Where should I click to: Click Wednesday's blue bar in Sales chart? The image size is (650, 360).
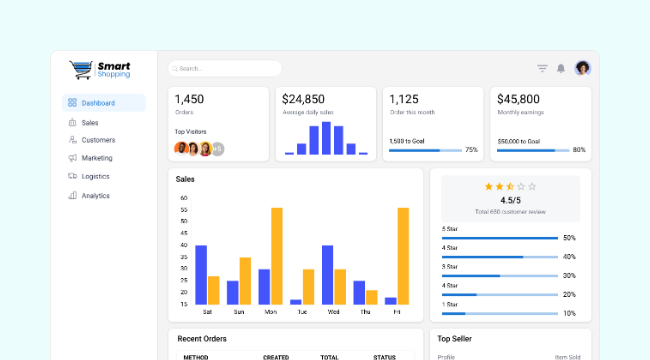click(327, 275)
